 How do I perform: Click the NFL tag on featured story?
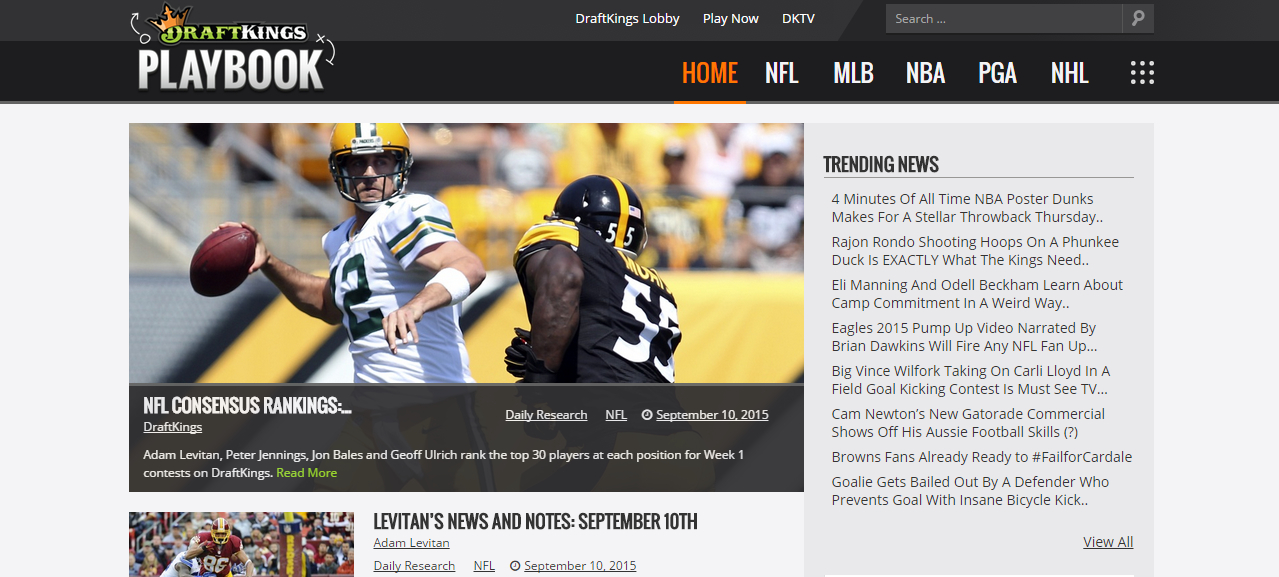click(x=616, y=415)
